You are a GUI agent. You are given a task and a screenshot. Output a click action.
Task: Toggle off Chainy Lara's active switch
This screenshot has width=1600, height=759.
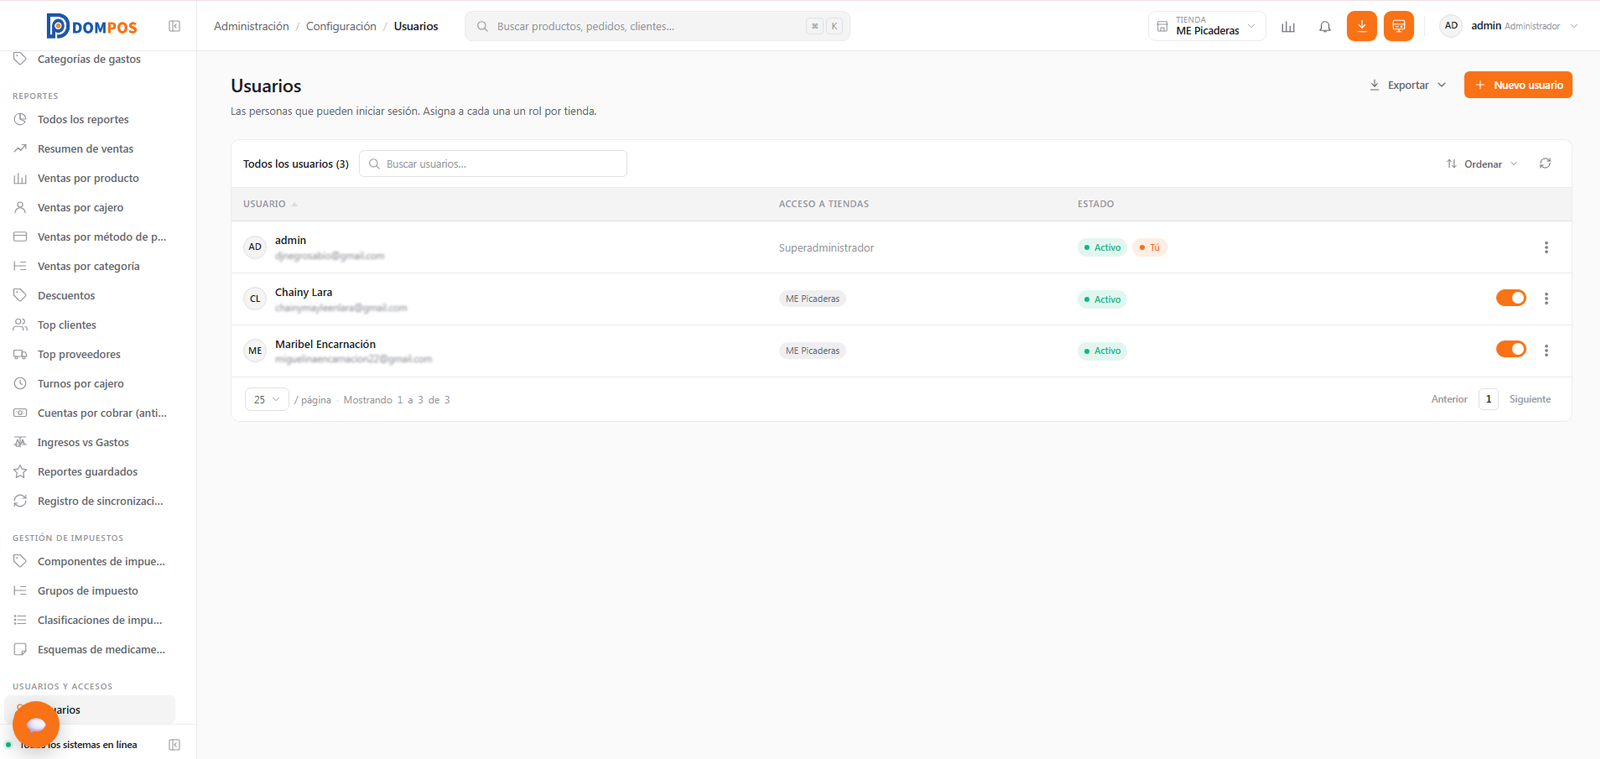(1511, 298)
